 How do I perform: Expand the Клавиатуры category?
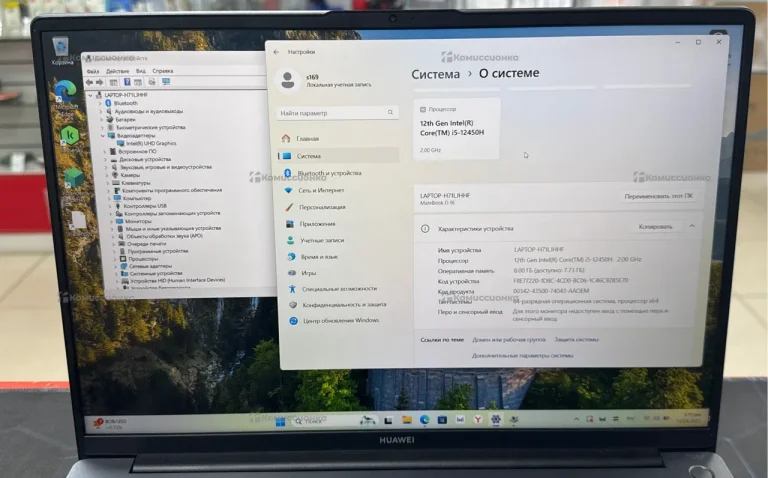pos(108,183)
